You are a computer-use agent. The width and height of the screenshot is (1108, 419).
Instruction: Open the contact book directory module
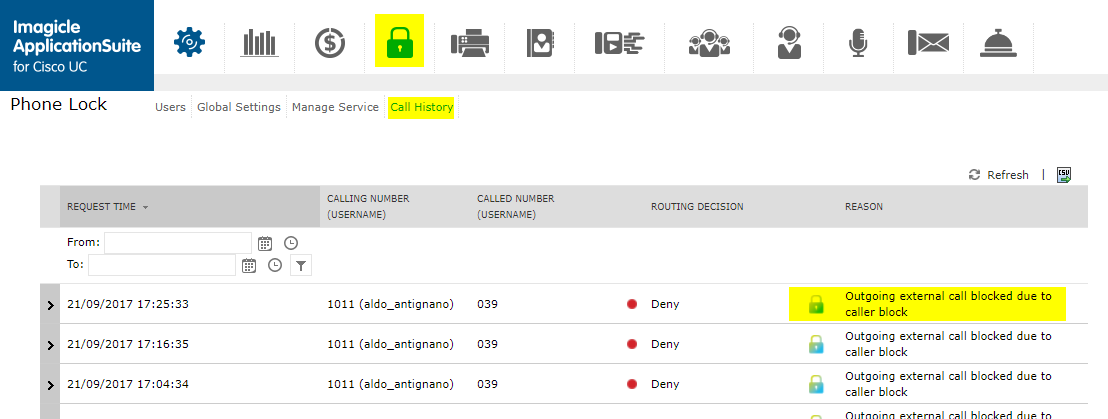pyautogui.click(x=541, y=43)
